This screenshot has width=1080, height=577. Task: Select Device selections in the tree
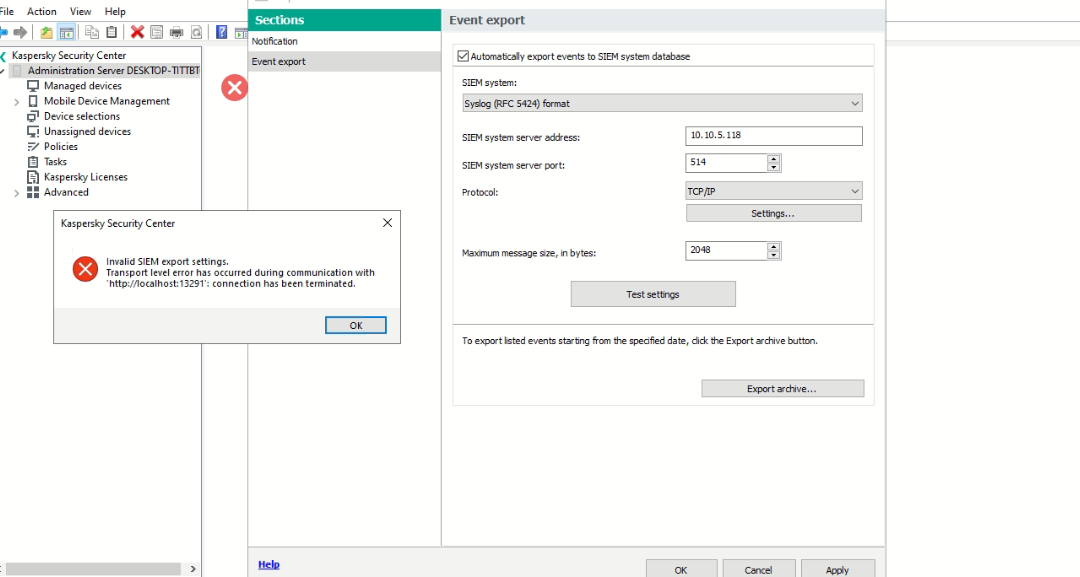pos(82,116)
